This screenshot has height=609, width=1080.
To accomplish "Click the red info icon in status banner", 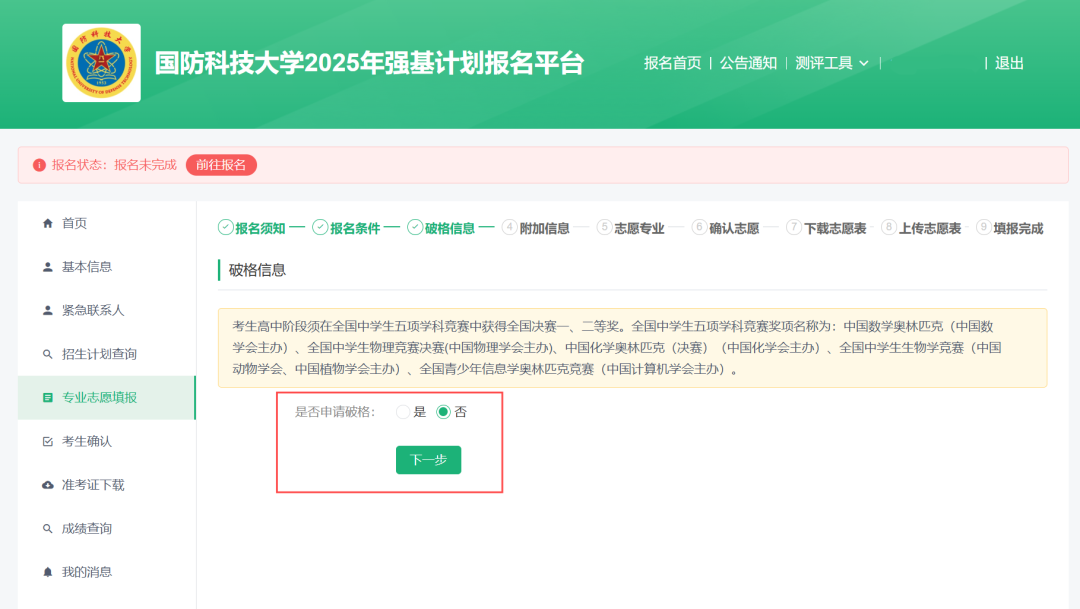I will coord(39,165).
